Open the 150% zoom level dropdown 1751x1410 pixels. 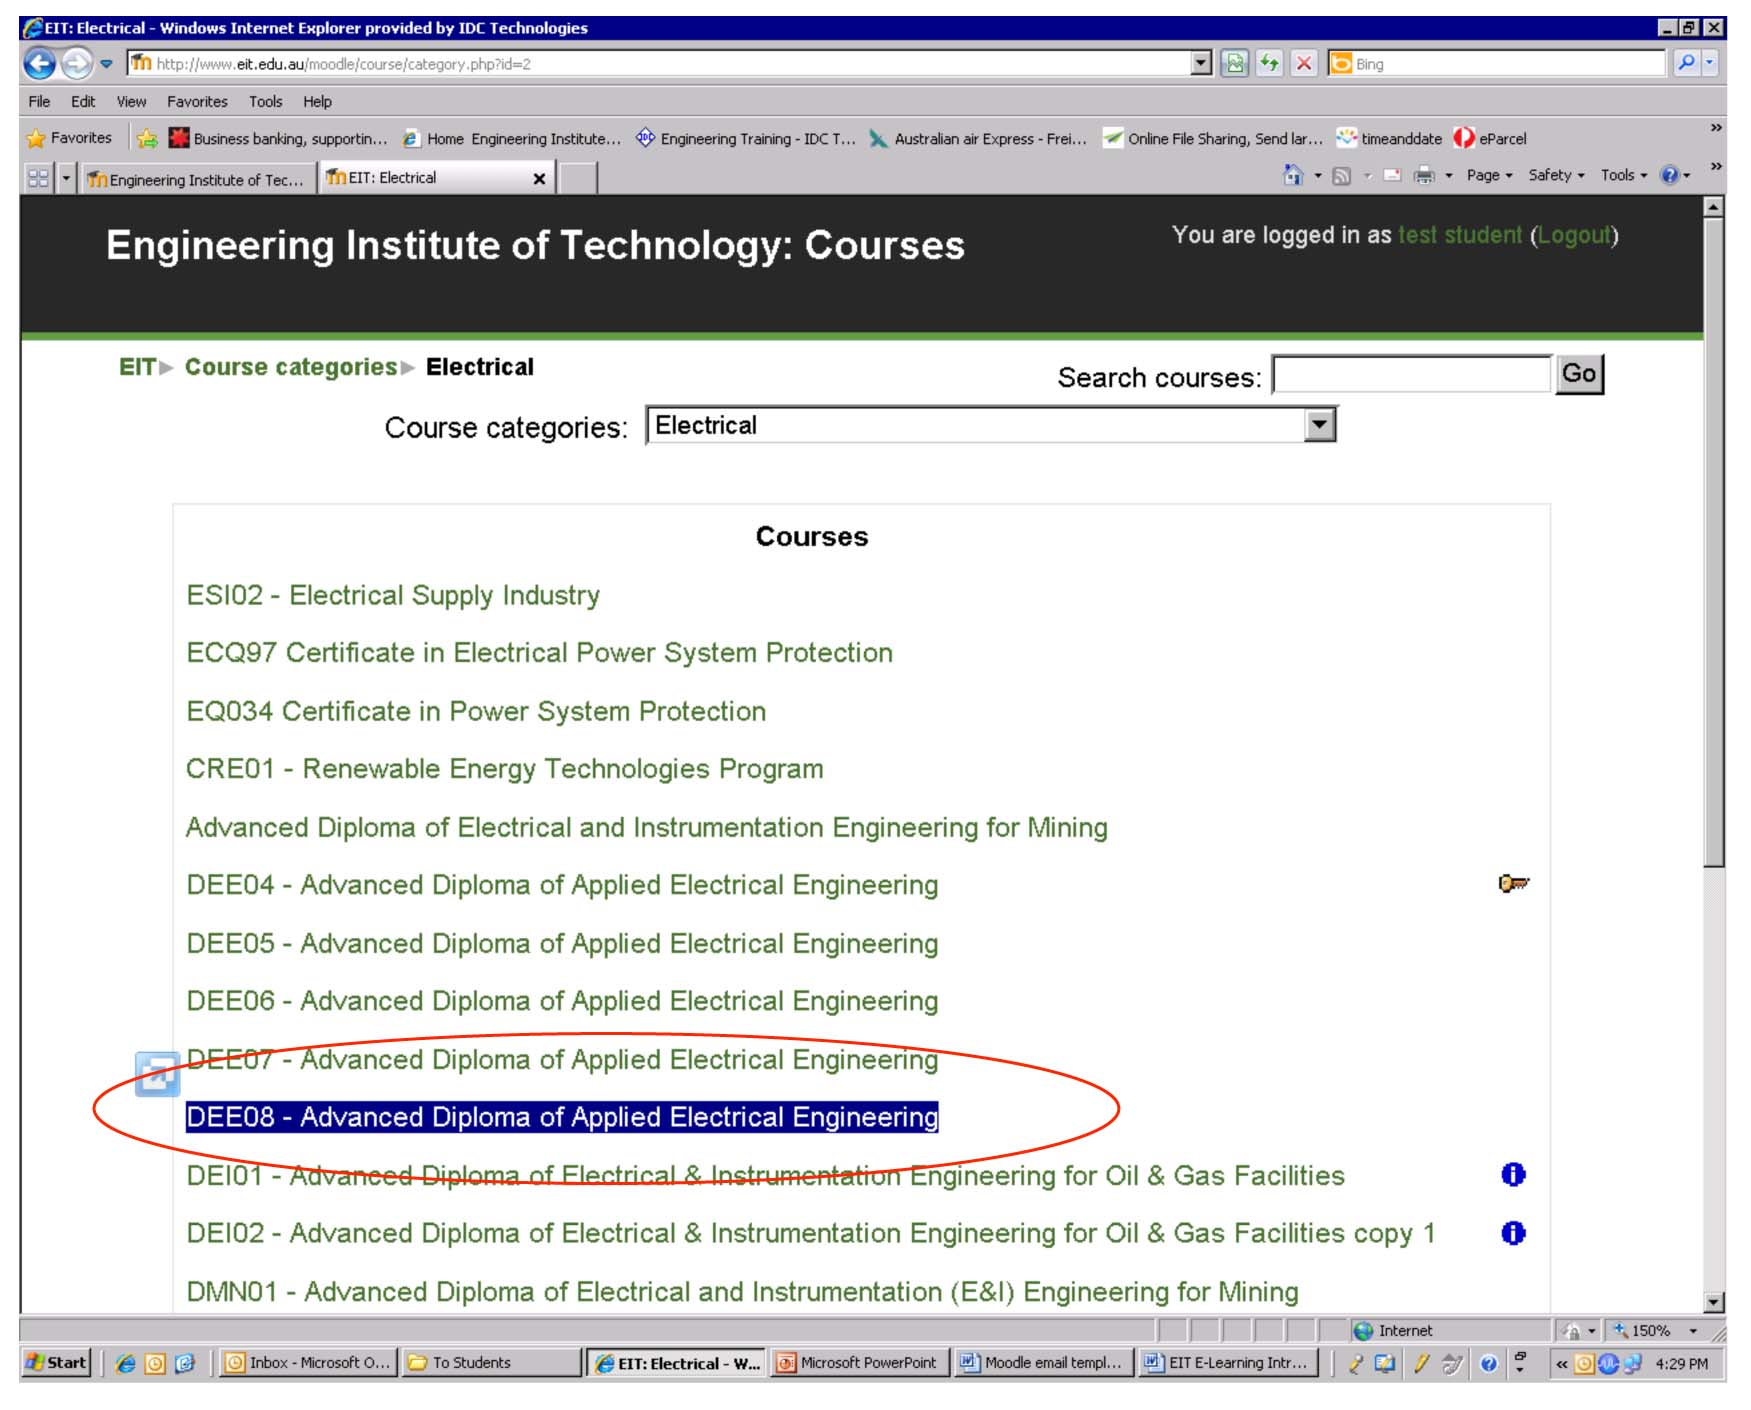pyautogui.click(x=1693, y=1331)
